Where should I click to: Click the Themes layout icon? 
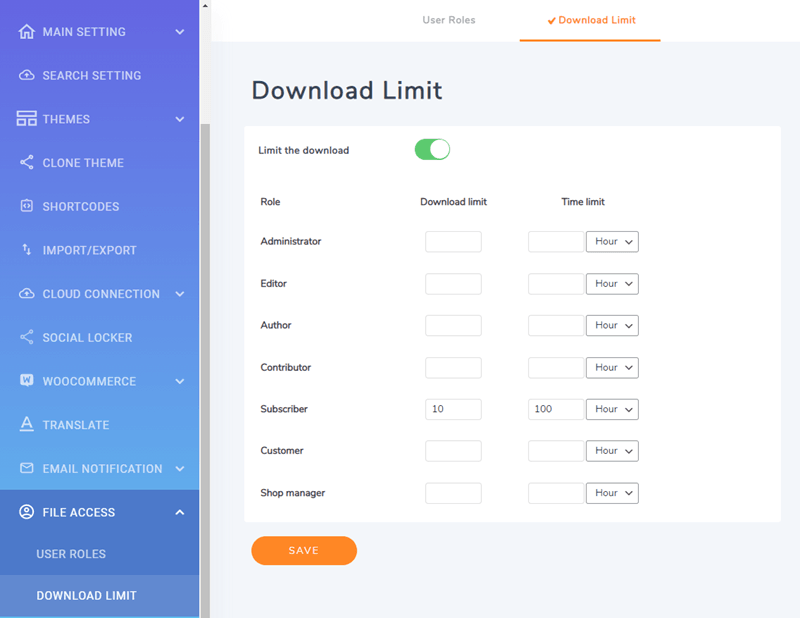(x=27, y=119)
